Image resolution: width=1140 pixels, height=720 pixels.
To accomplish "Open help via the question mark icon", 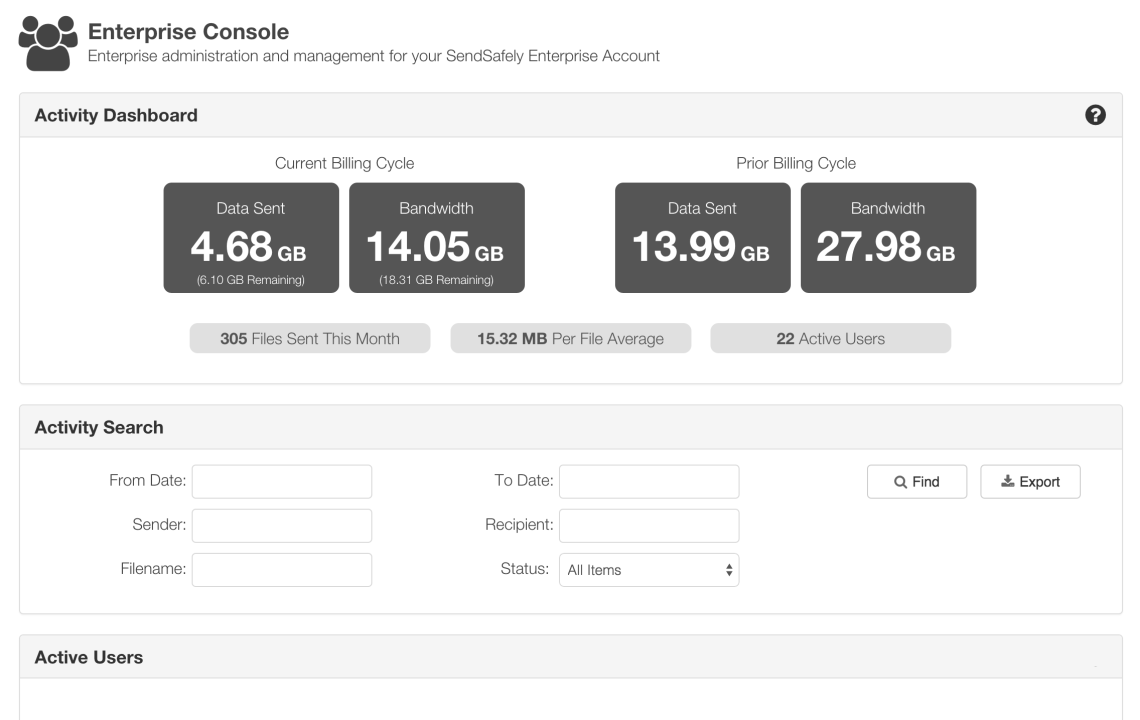I will [1095, 115].
